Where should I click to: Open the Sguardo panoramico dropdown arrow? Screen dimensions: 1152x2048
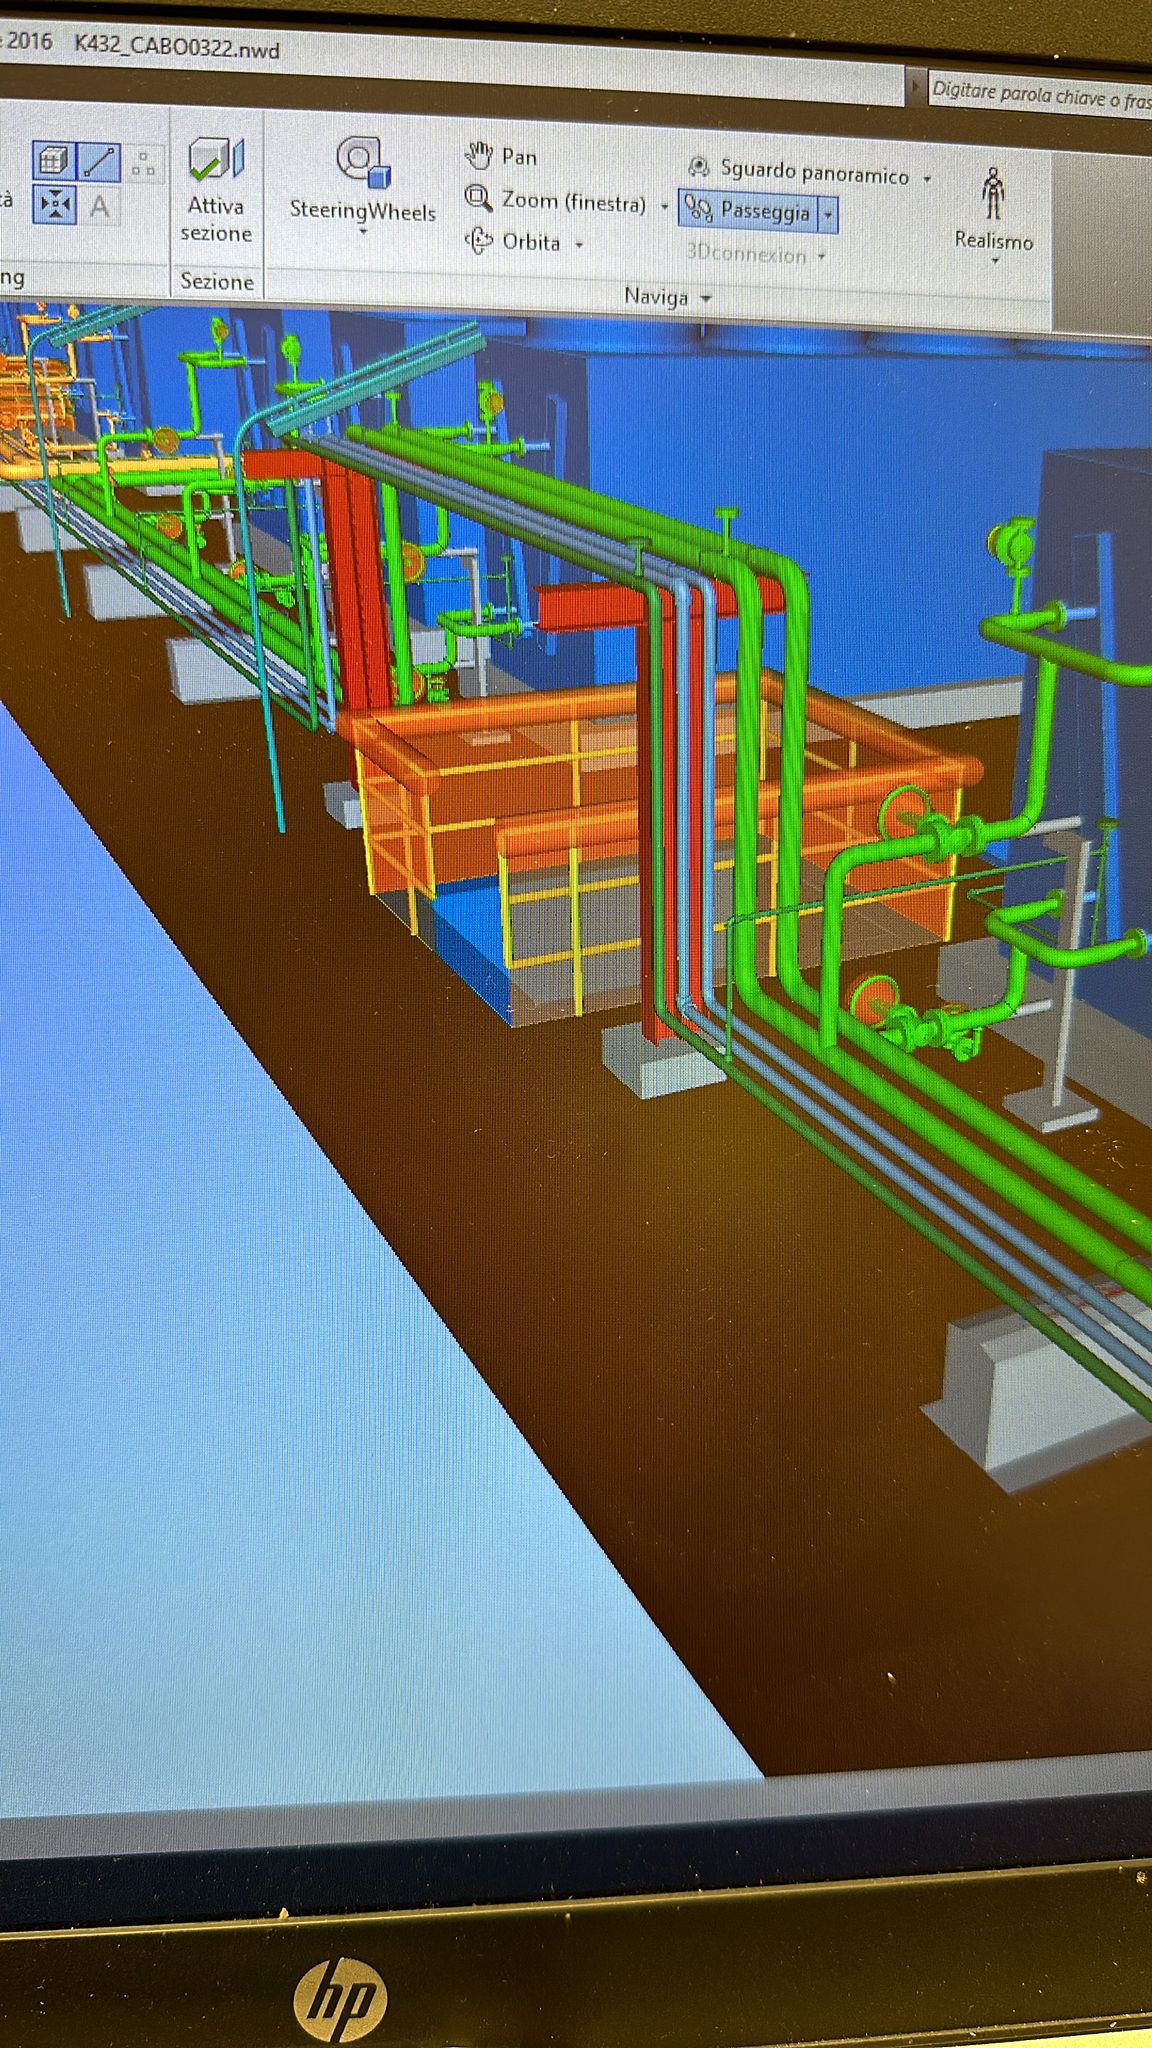(x=927, y=179)
